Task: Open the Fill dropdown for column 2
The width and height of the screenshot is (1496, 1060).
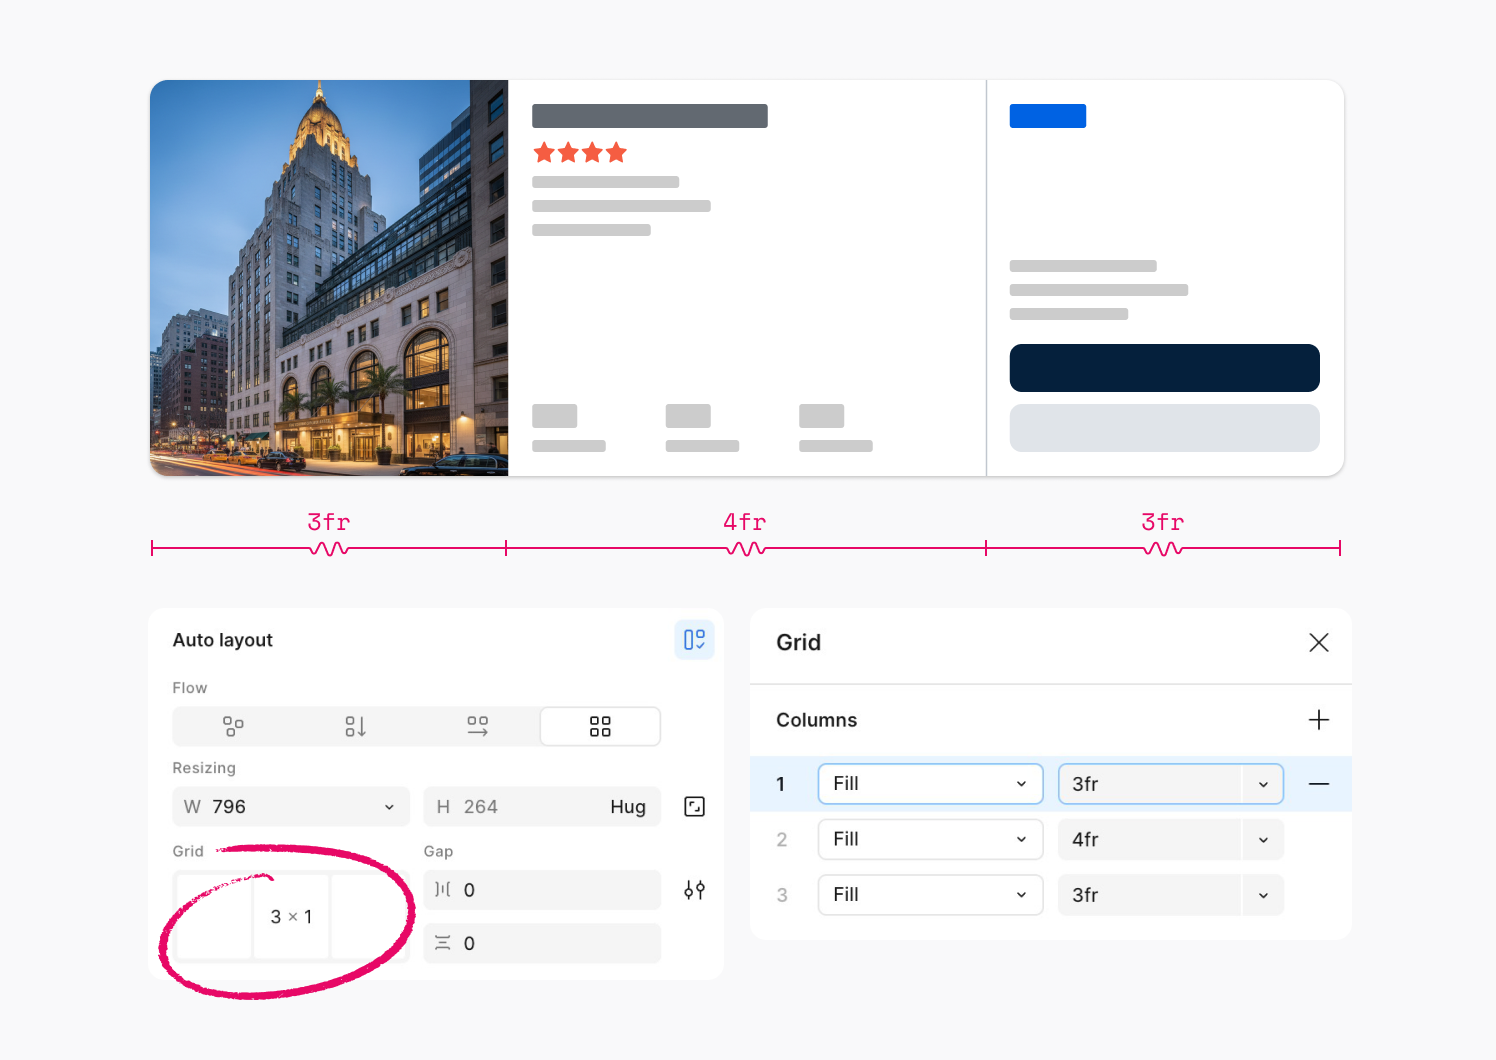Action: 931,839
